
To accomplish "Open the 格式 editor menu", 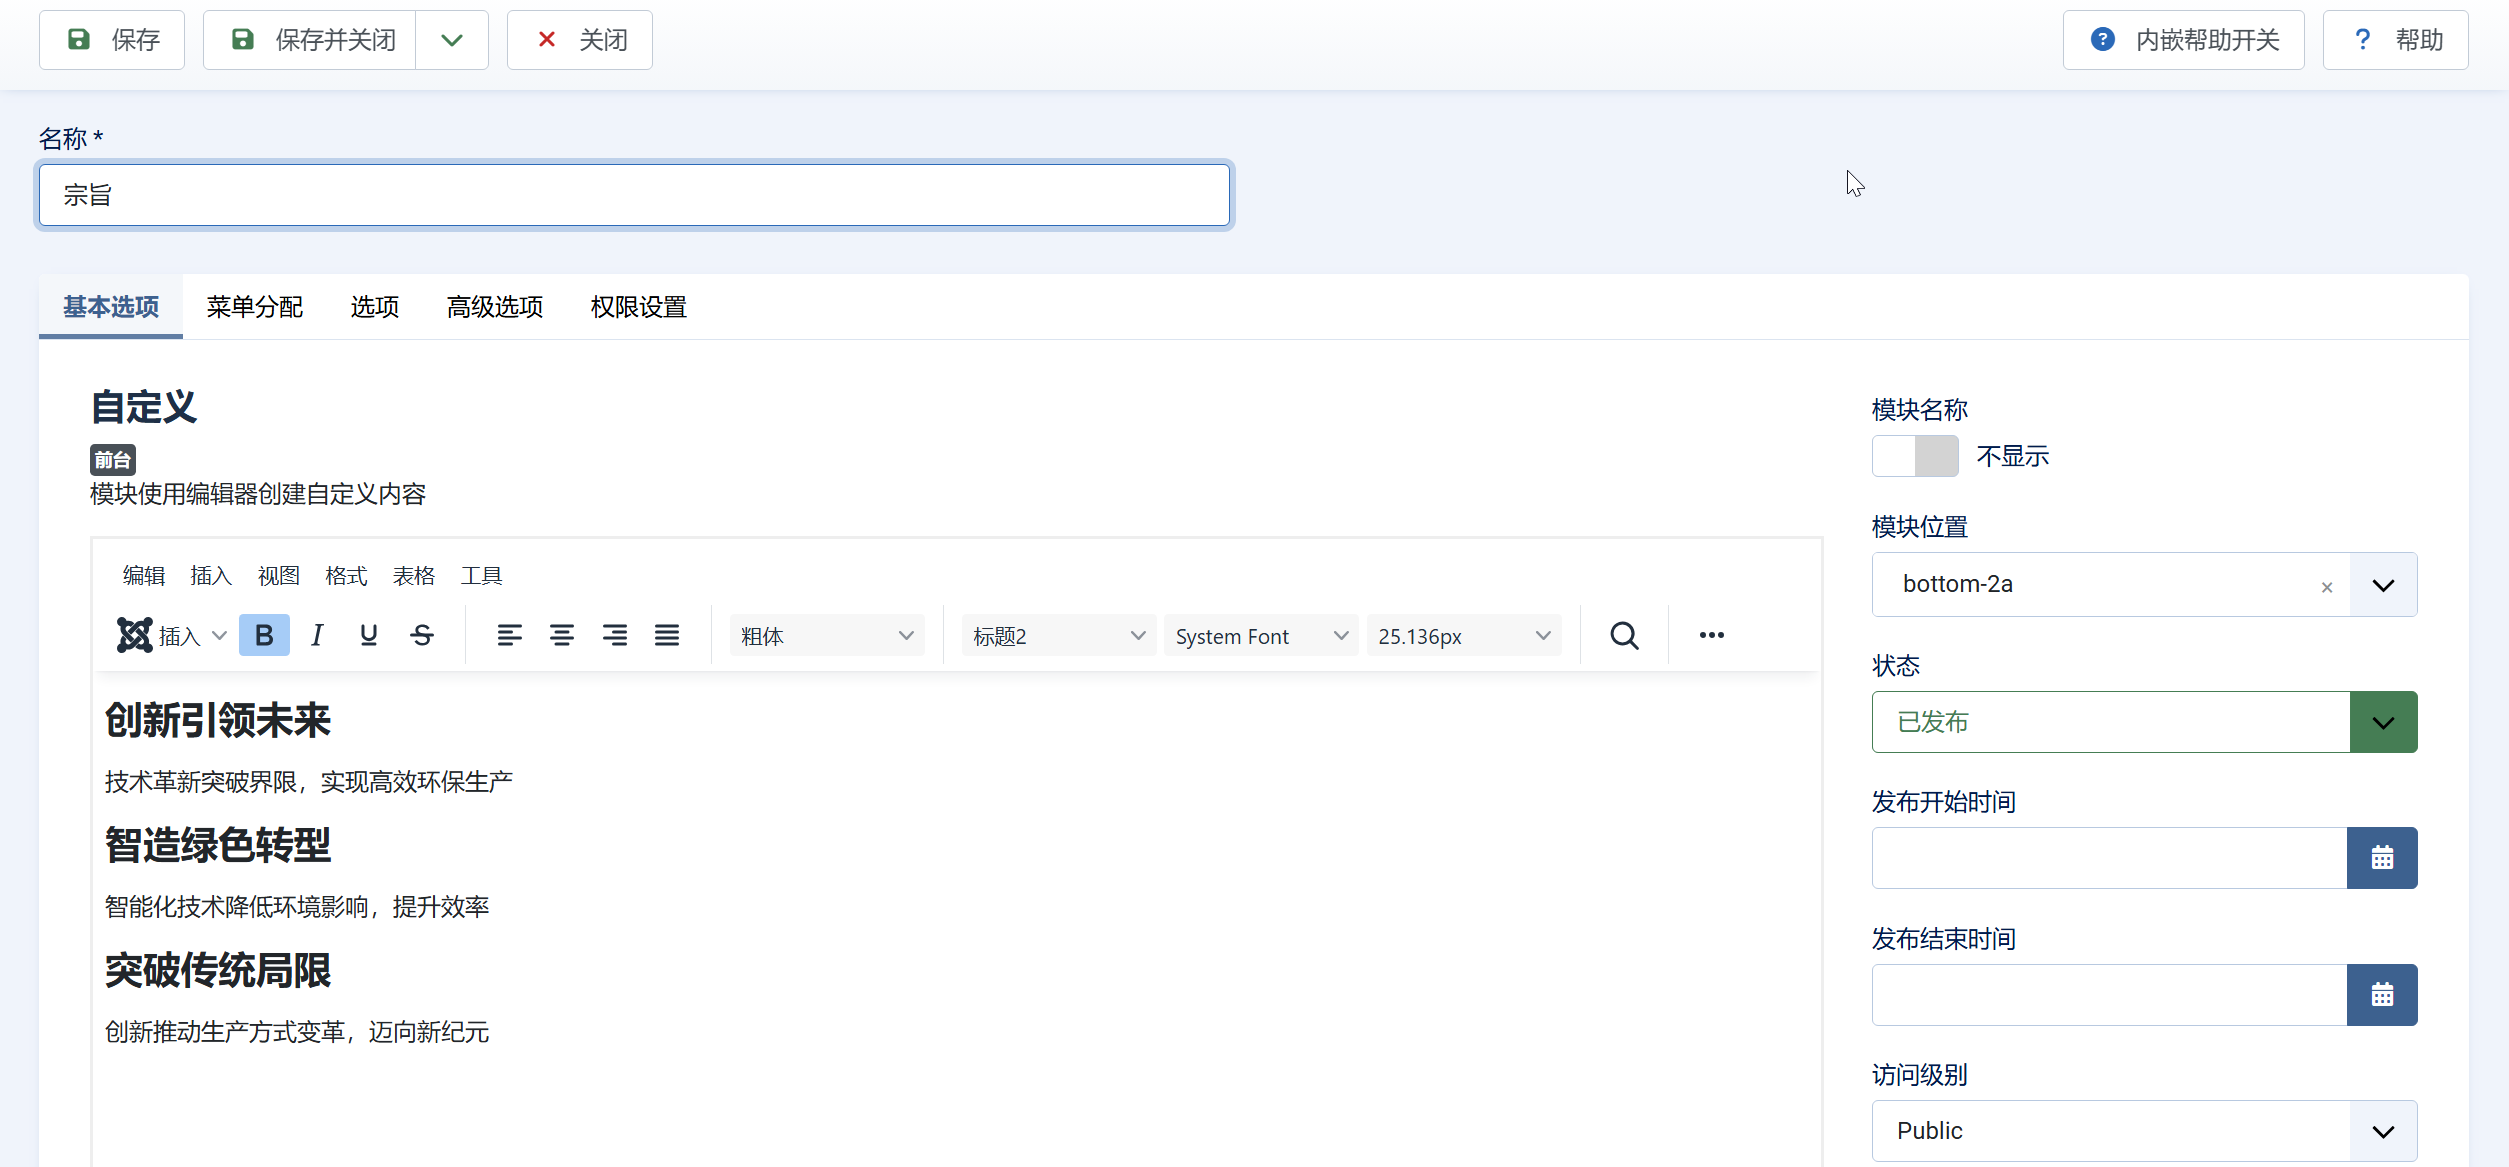I will click(x=346, y=576).
